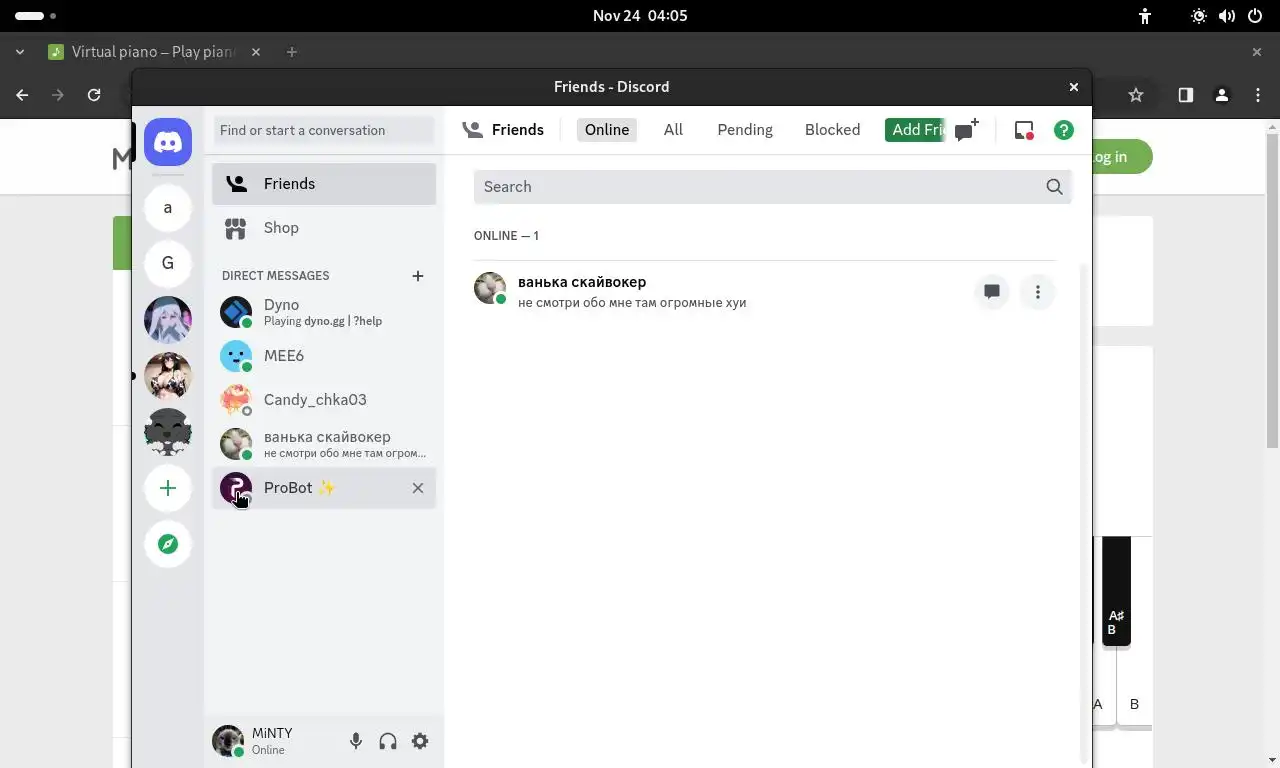Open the server labeled 'G'
The height and width of the screenshot is (768, 1280).
[x=168, y=263]
